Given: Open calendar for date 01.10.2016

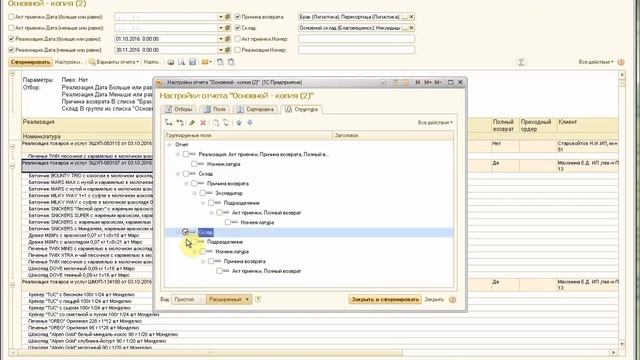Looking at the screenshot, I should 228,39.
